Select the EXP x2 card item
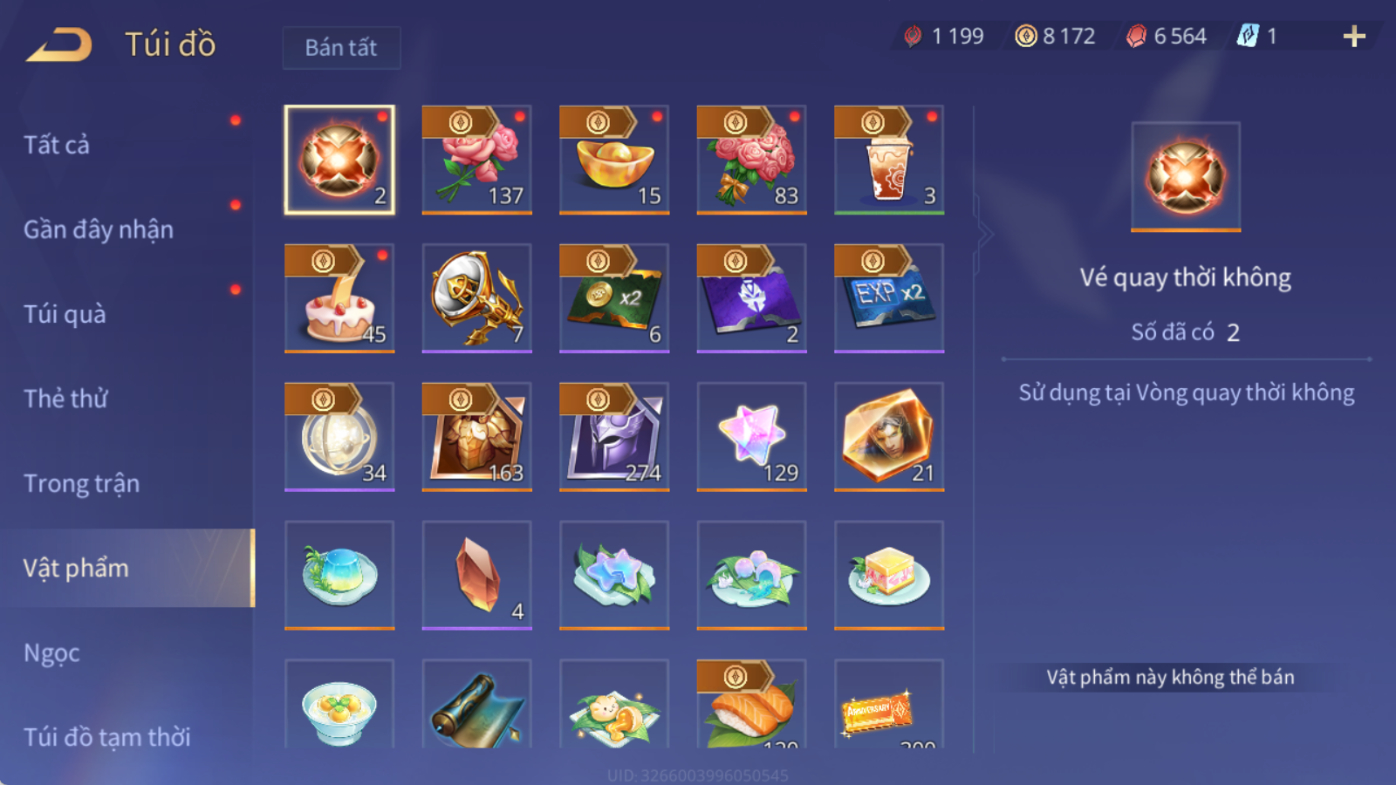 tap(889, 298)
